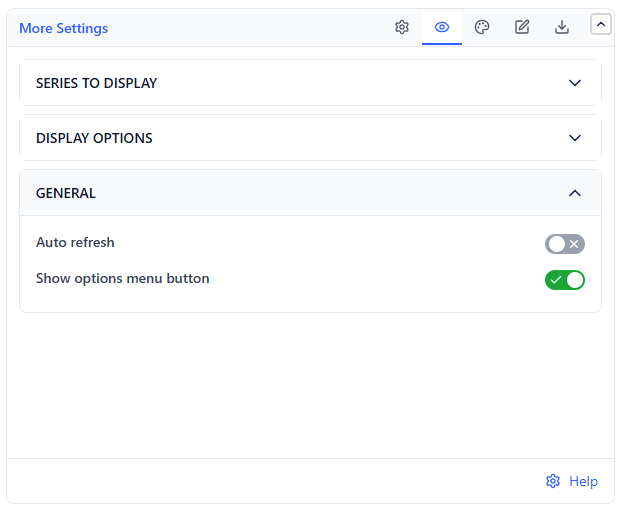Collapse the More Settings panel
The width and height of the screenshot is (618, 510).
tap(601, 24)
